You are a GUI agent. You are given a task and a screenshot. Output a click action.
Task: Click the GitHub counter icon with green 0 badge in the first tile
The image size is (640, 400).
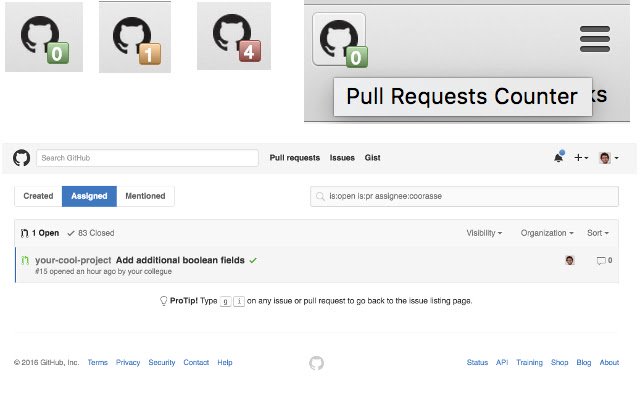tap(44, 38)
